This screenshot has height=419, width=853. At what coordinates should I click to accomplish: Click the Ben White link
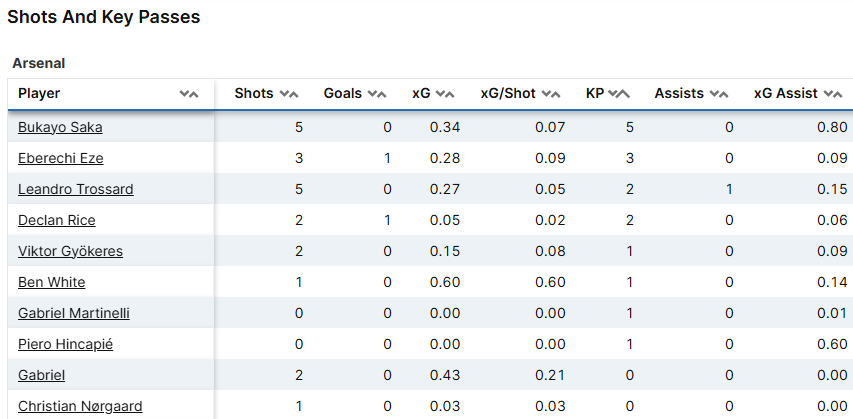(52, 282)
